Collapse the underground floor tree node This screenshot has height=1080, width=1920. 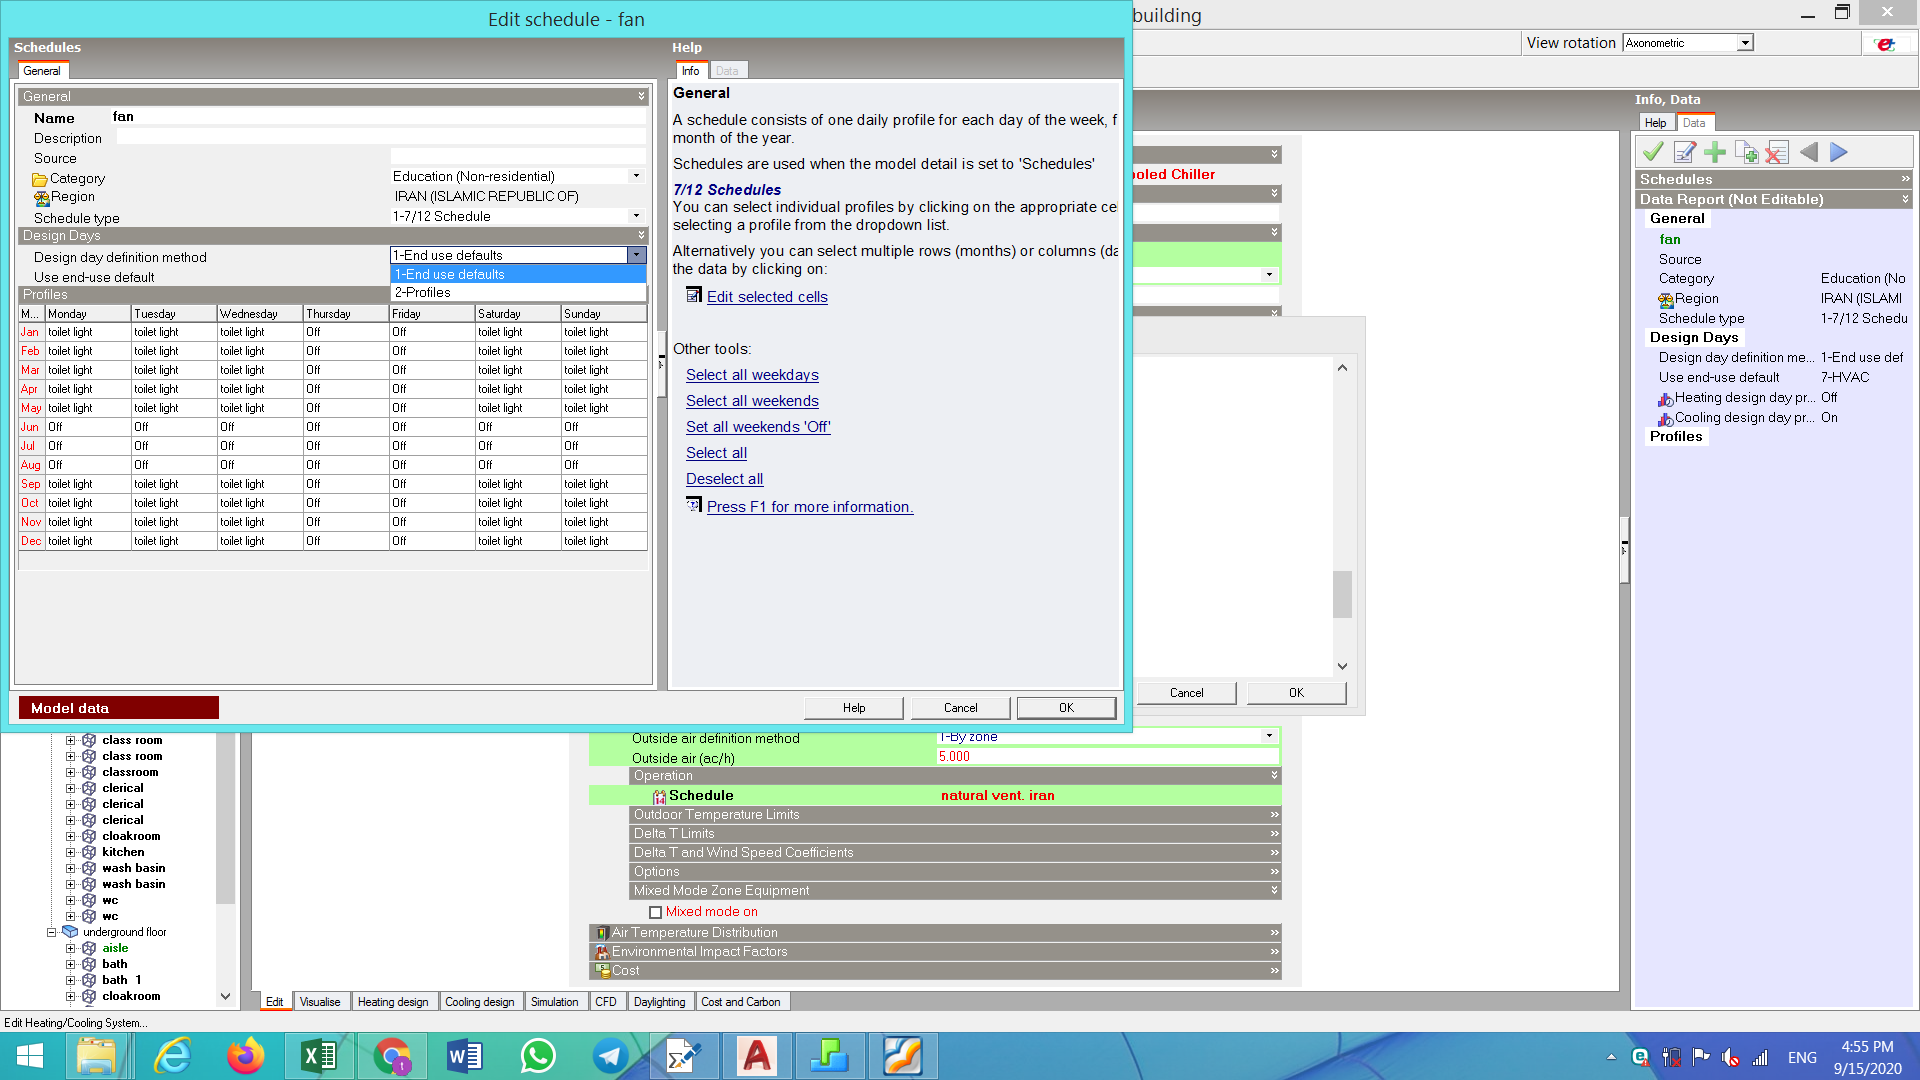pos(52,932)
